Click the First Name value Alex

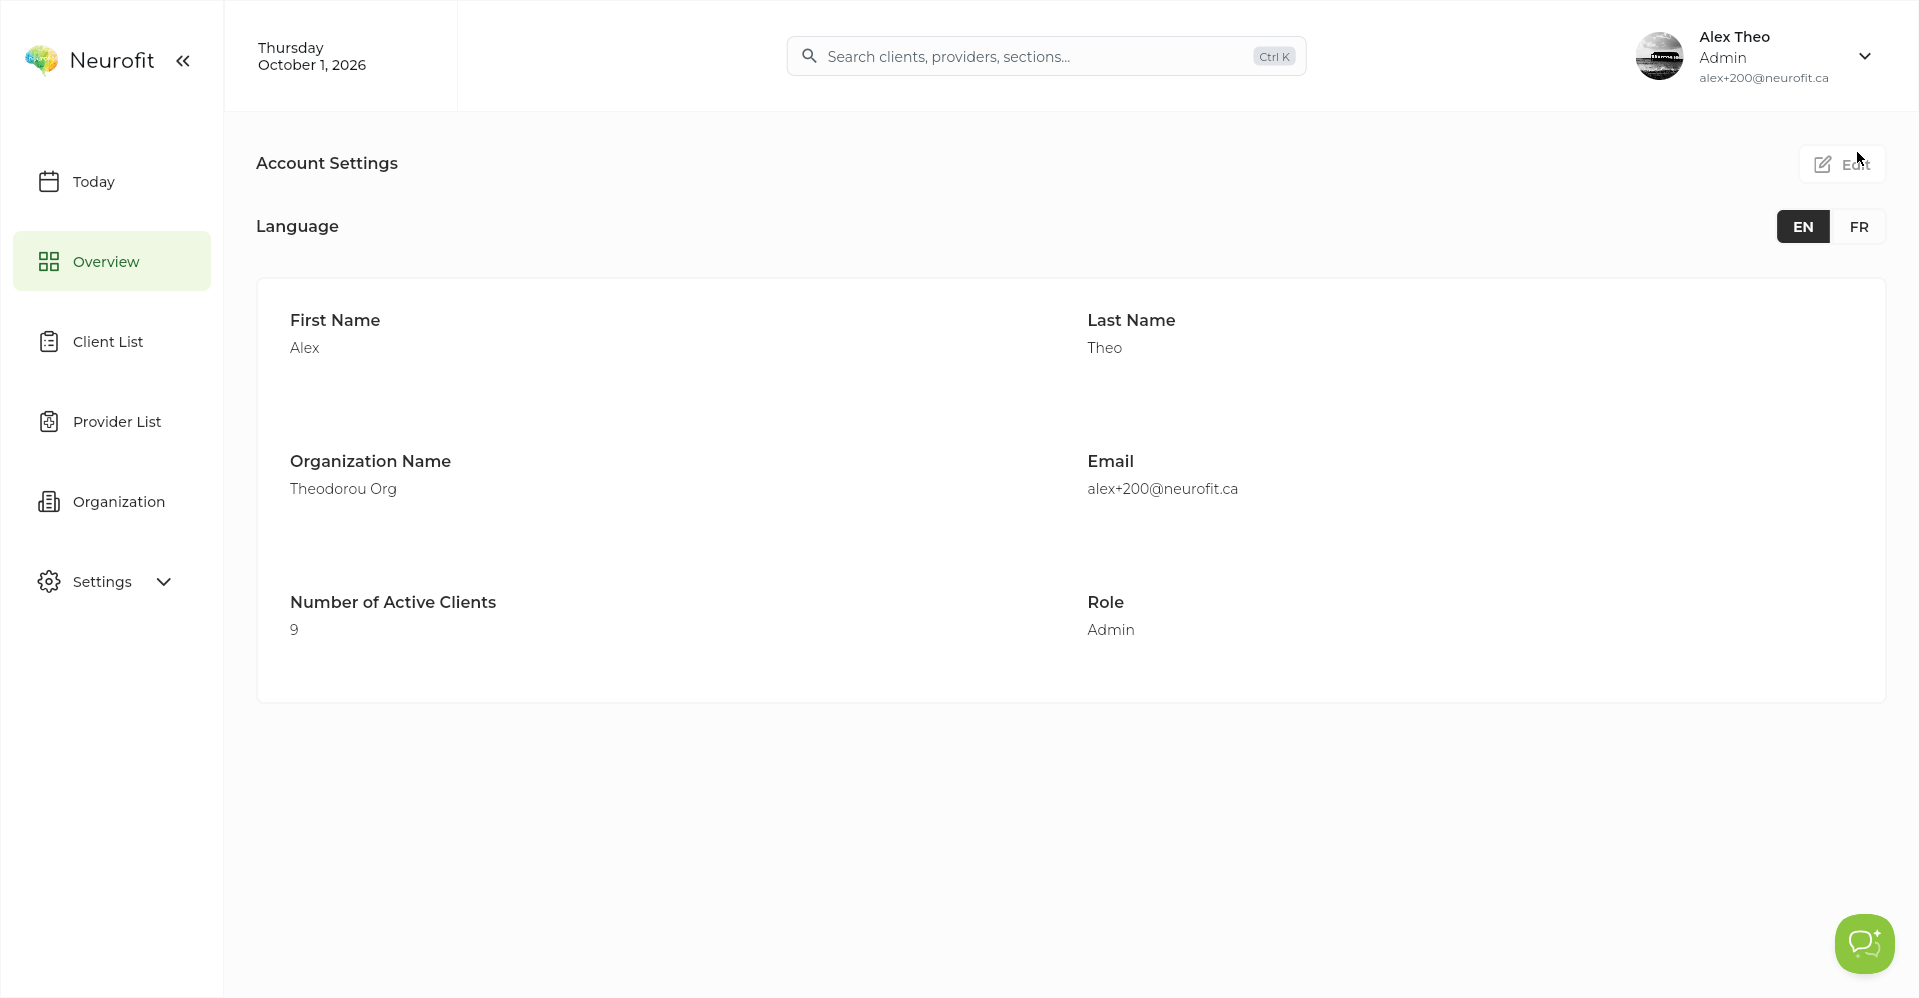coord(305,348)
